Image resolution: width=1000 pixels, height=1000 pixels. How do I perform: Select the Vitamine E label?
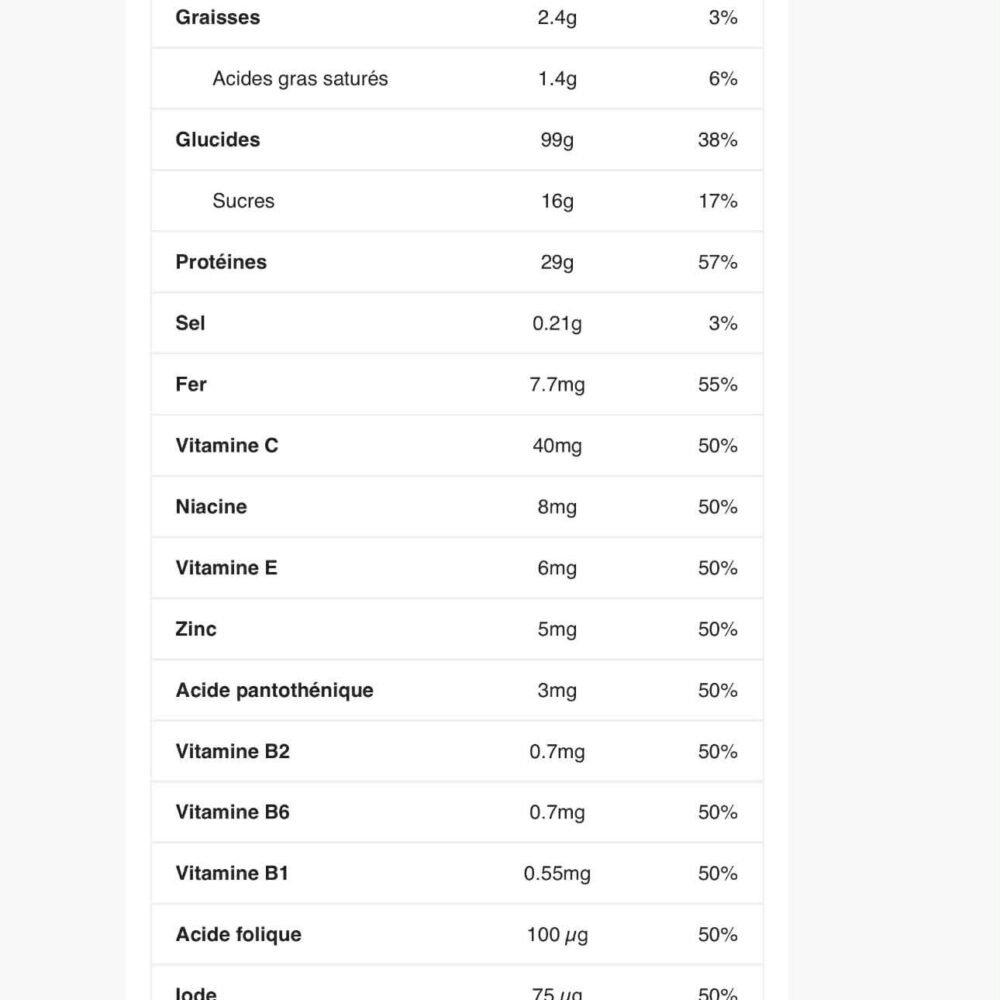point(226,567)
